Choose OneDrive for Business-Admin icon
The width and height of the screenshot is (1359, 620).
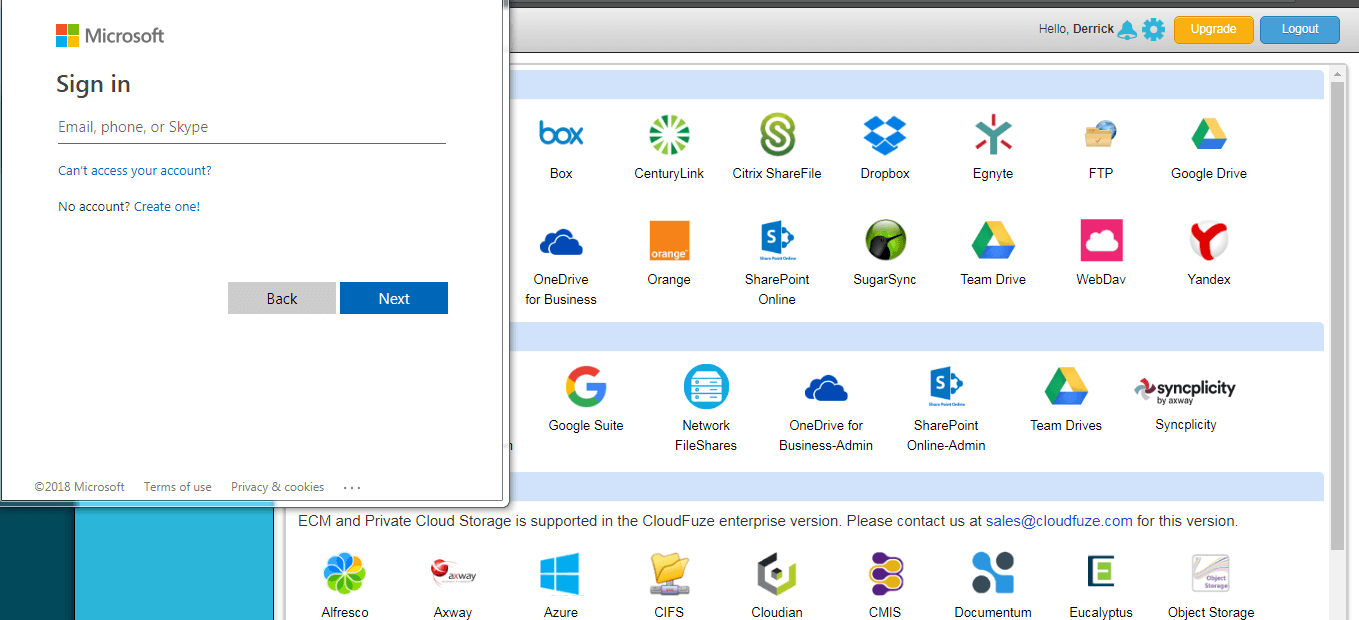point(826,387)
